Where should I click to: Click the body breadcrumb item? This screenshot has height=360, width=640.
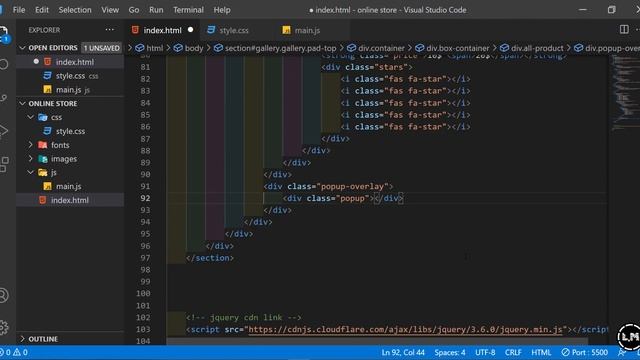194,48
